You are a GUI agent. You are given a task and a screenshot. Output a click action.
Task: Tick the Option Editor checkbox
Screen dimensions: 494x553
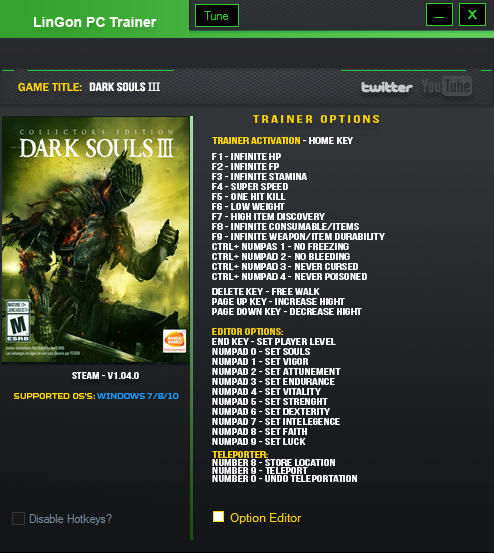click(218, 517)
